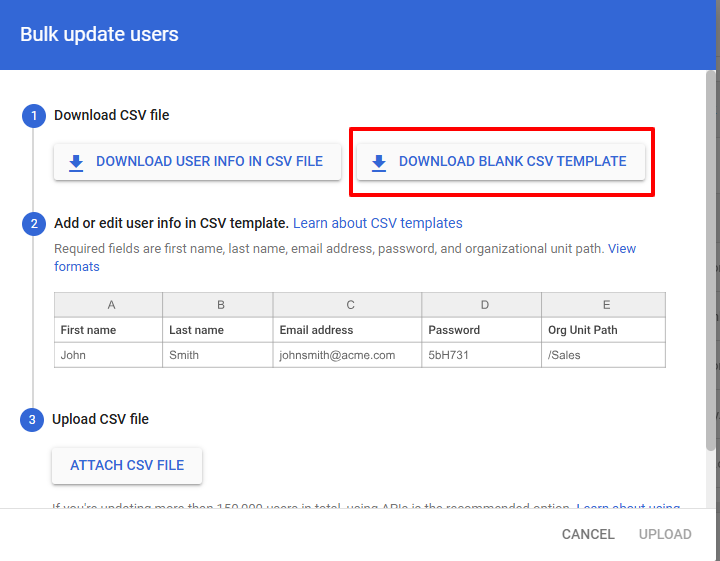Click the step 2 number circle

coord(33,224)
